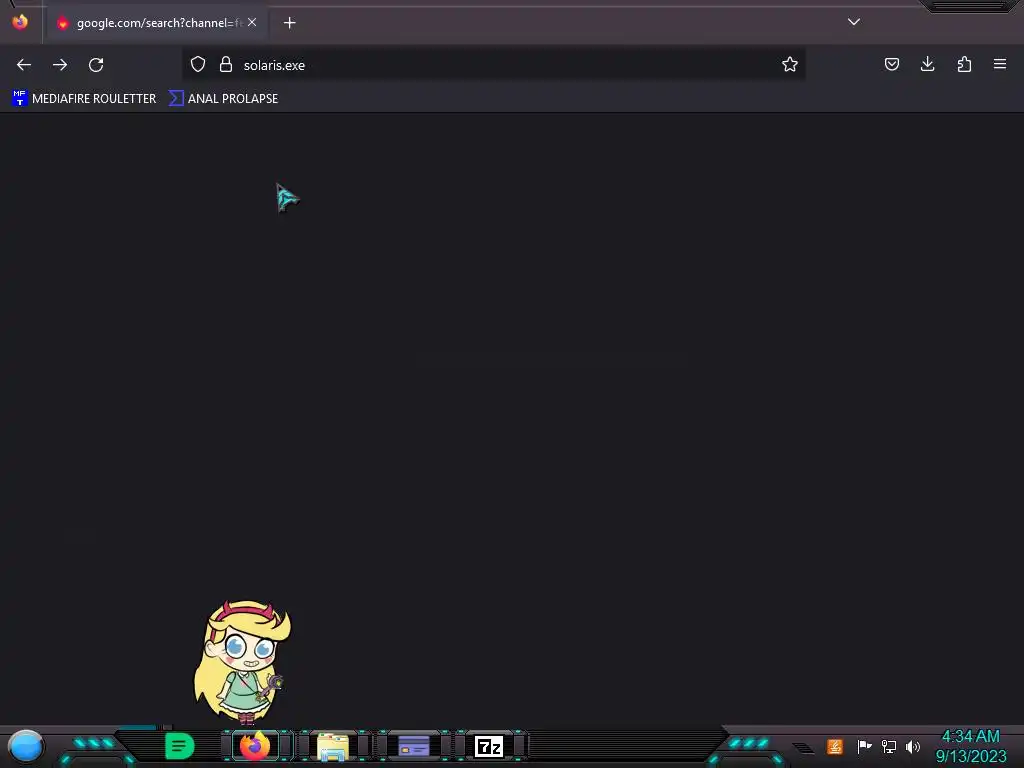1024x768 pixels.
Task: Reload the current page
Action: pyautogui.click(x=96, y=65)
